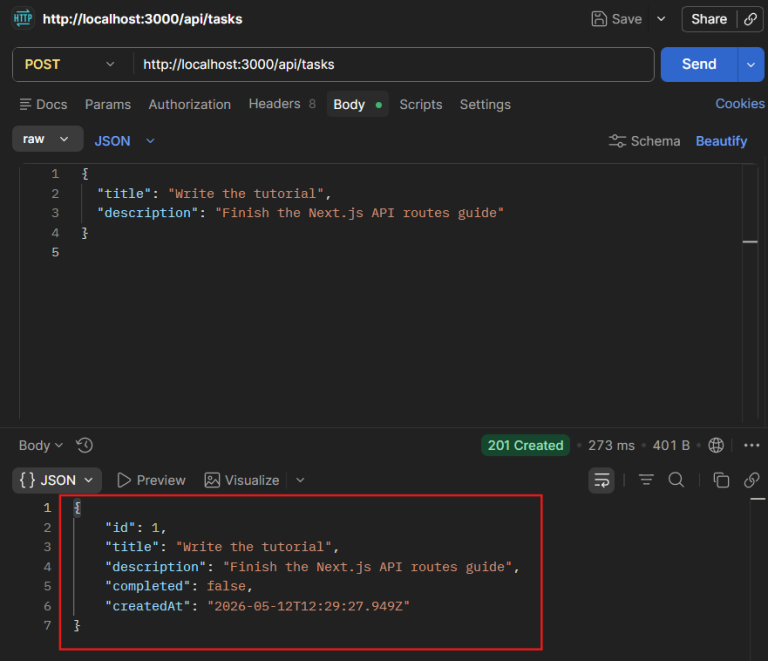
Task: Click the Schema button
Action: (644, 141)
